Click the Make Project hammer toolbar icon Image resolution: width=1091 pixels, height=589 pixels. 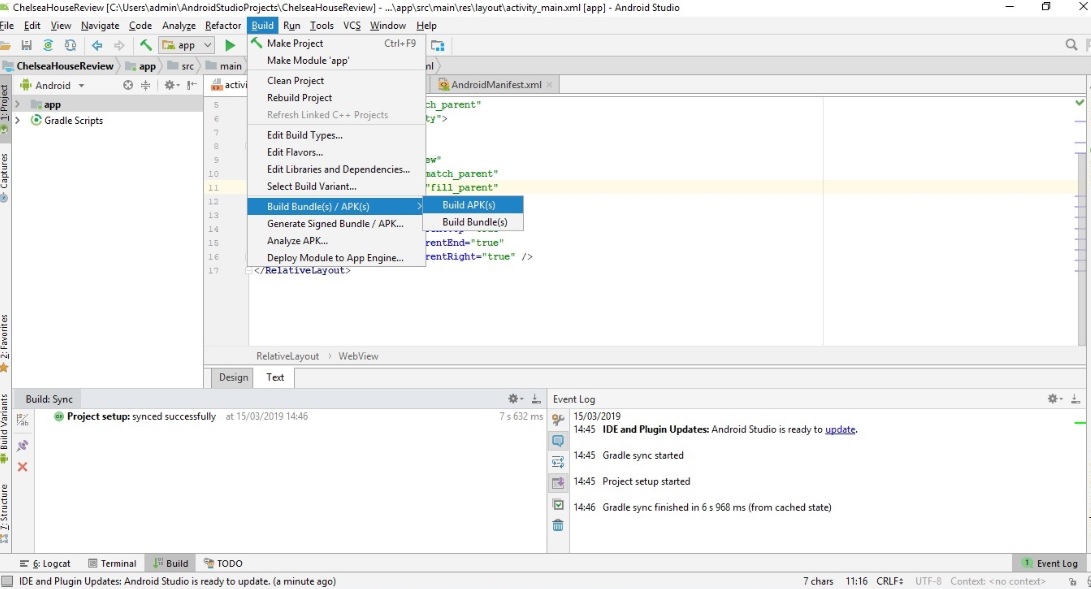146,45
